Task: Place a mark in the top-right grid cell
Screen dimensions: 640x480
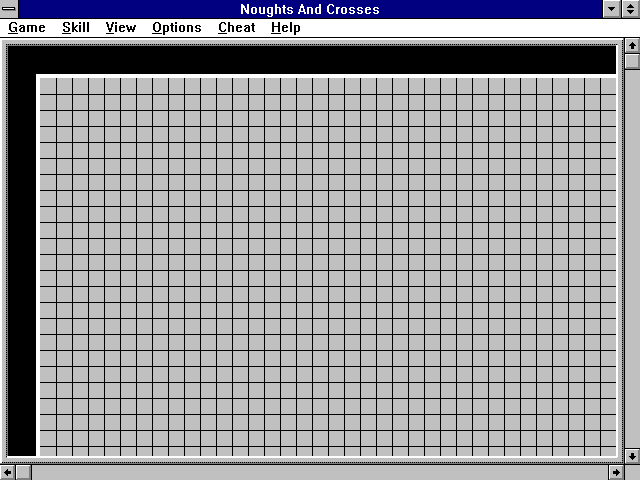Action: (609, 86)
